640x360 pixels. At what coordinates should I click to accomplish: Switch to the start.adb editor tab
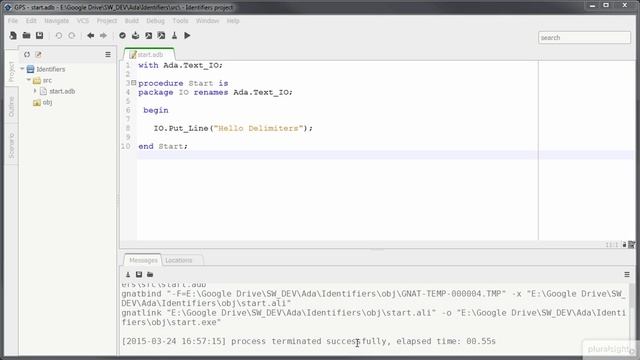click(x=149, y=55)
